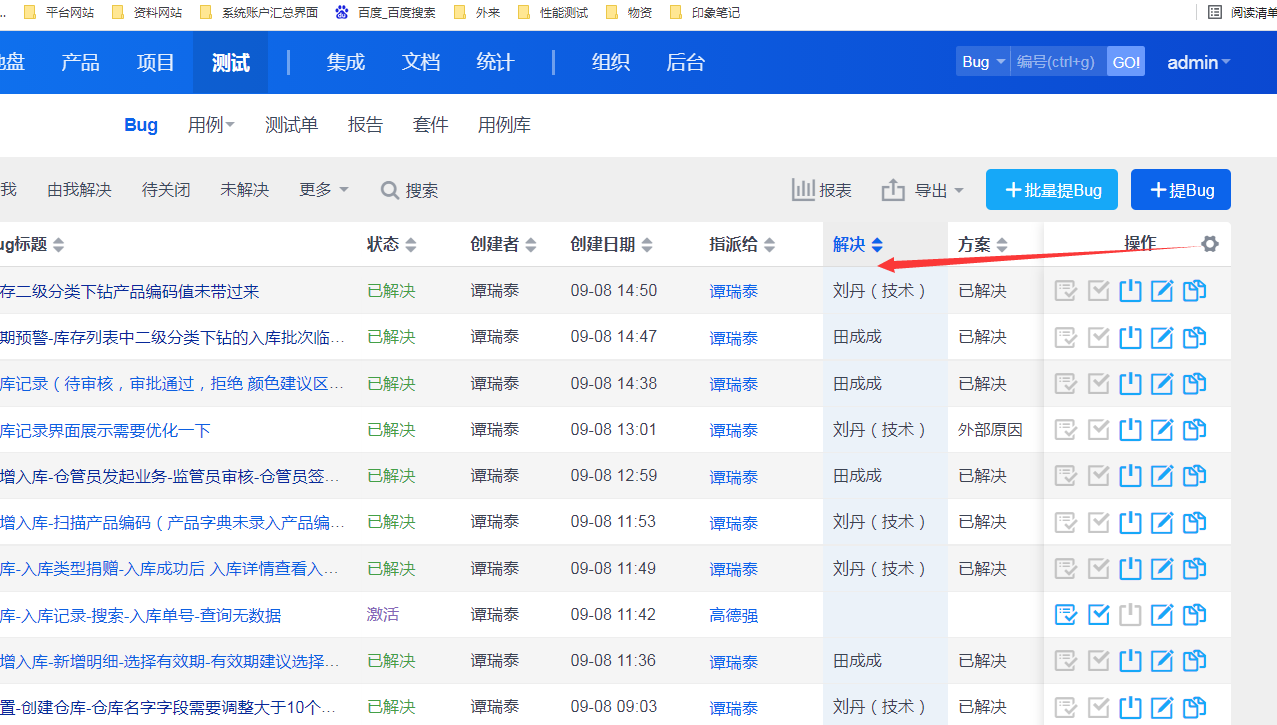The width and height of the screenshot is (1277, 725).
Task: Expand the Bug type selector in top search
Action: point(983,62)
